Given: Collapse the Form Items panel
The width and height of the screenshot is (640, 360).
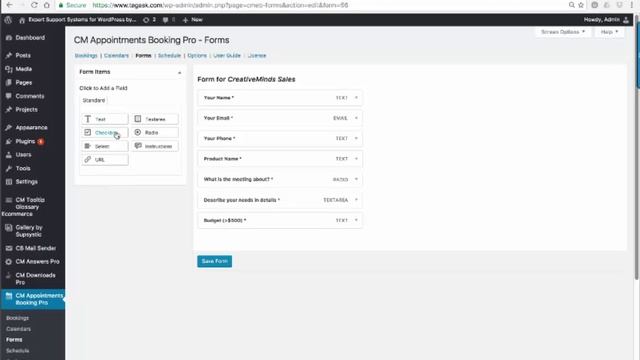Looking at the screenshot, I should pyautogui.click(x=179, y=72).
